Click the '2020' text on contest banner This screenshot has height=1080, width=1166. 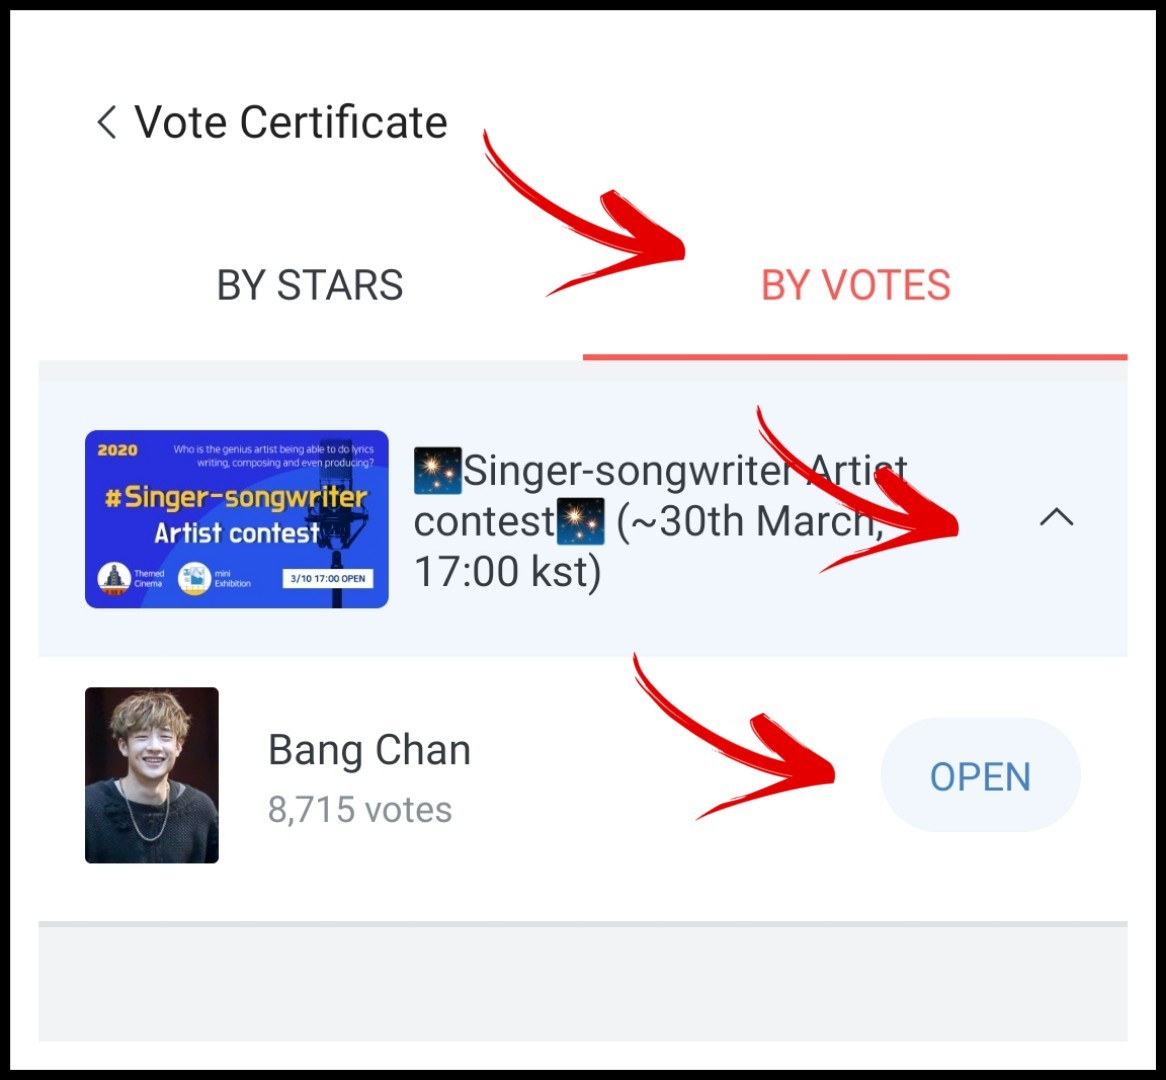tap(117, 450)
